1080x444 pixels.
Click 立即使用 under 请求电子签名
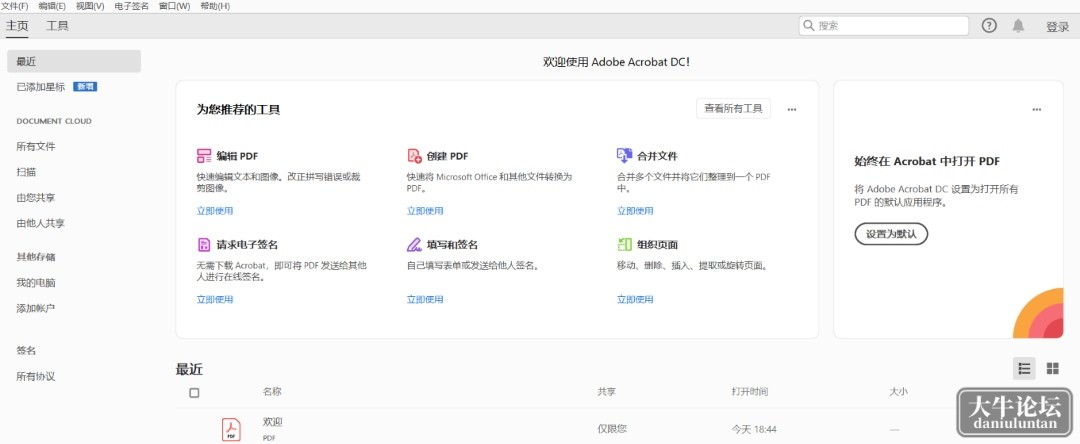pos(215,299)
